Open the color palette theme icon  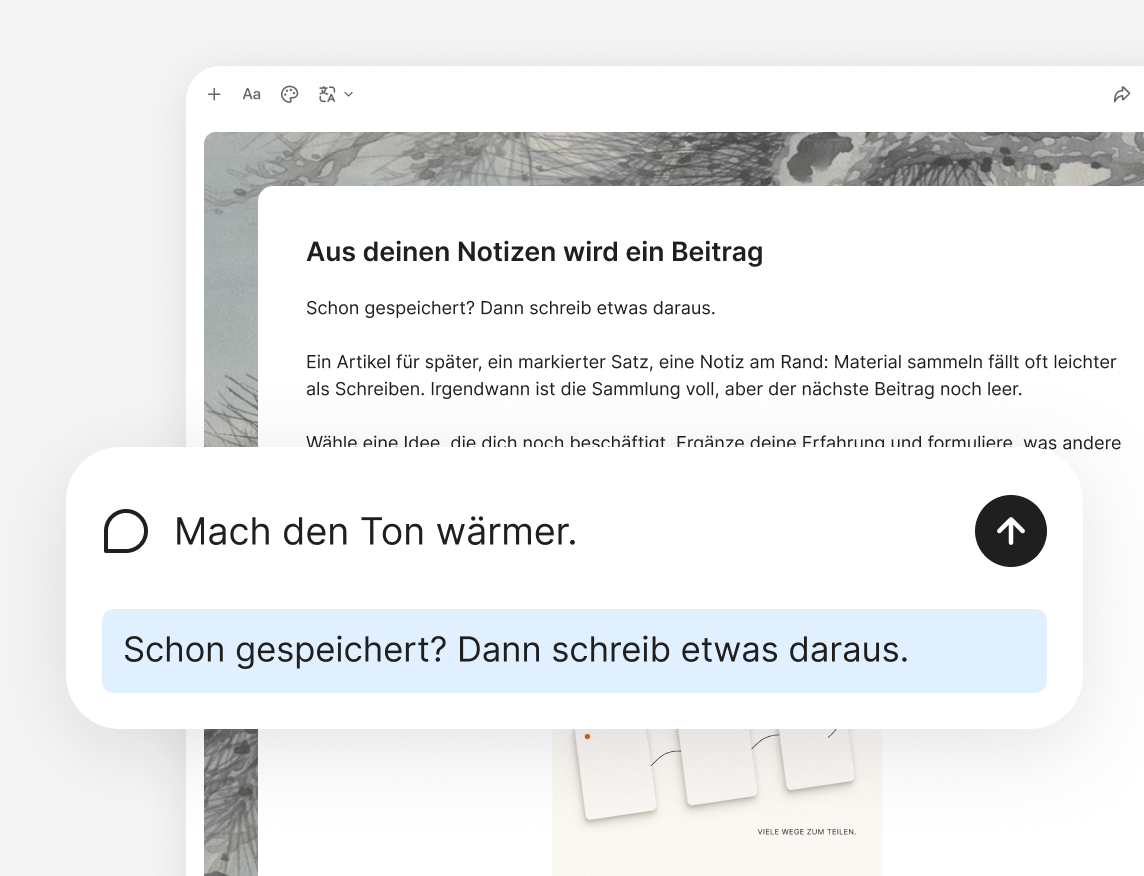[x=290, y=94]
